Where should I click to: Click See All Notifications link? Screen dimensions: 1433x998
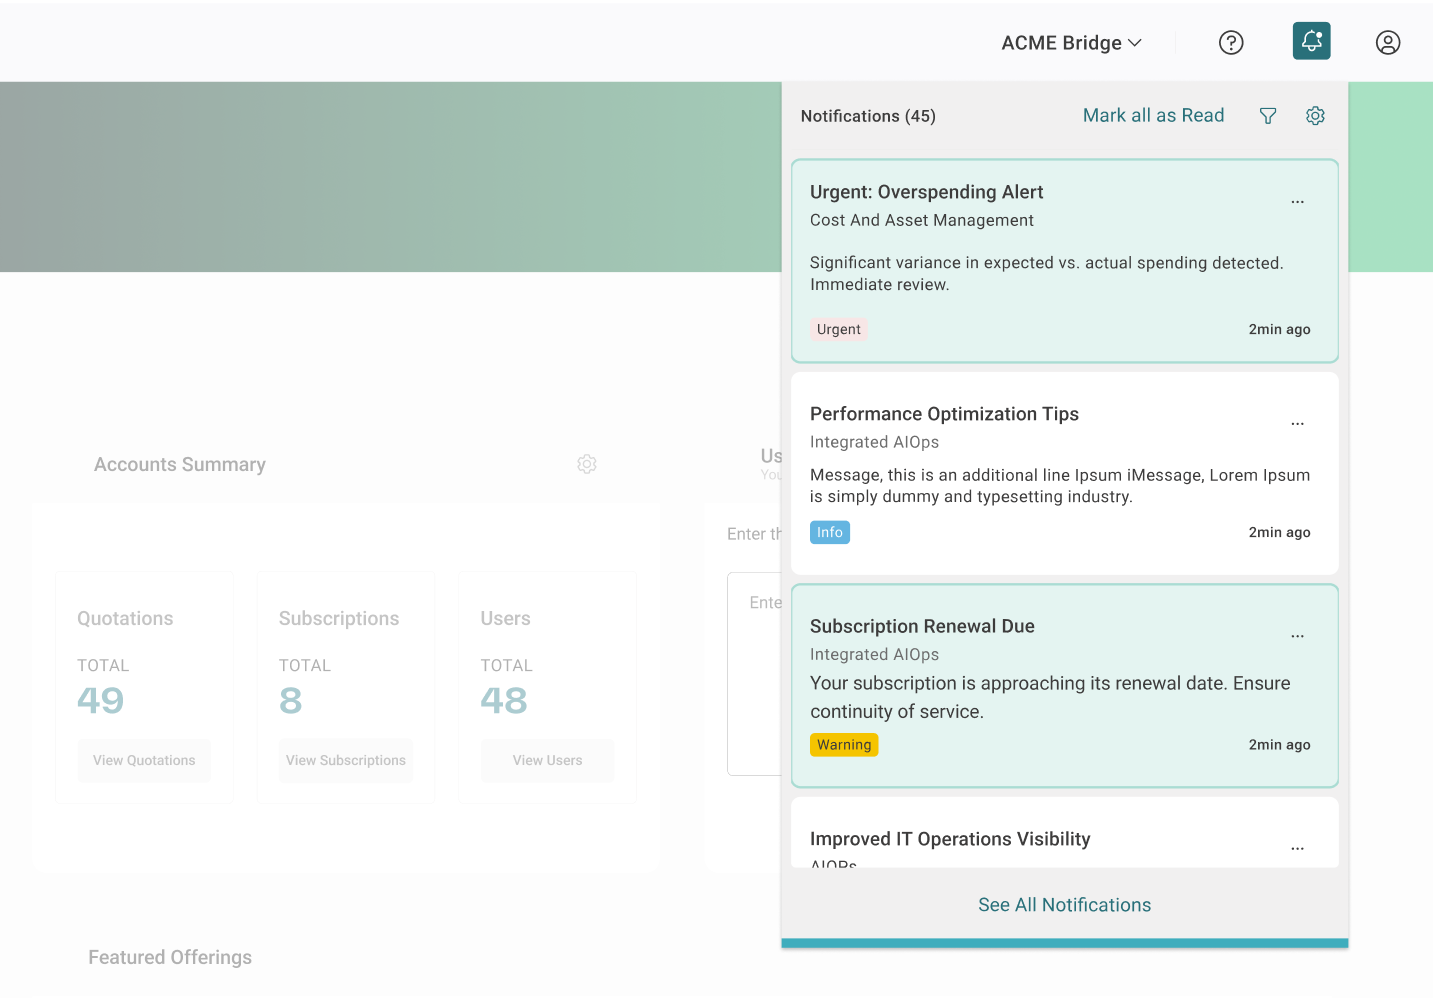tap(1064, 905)
